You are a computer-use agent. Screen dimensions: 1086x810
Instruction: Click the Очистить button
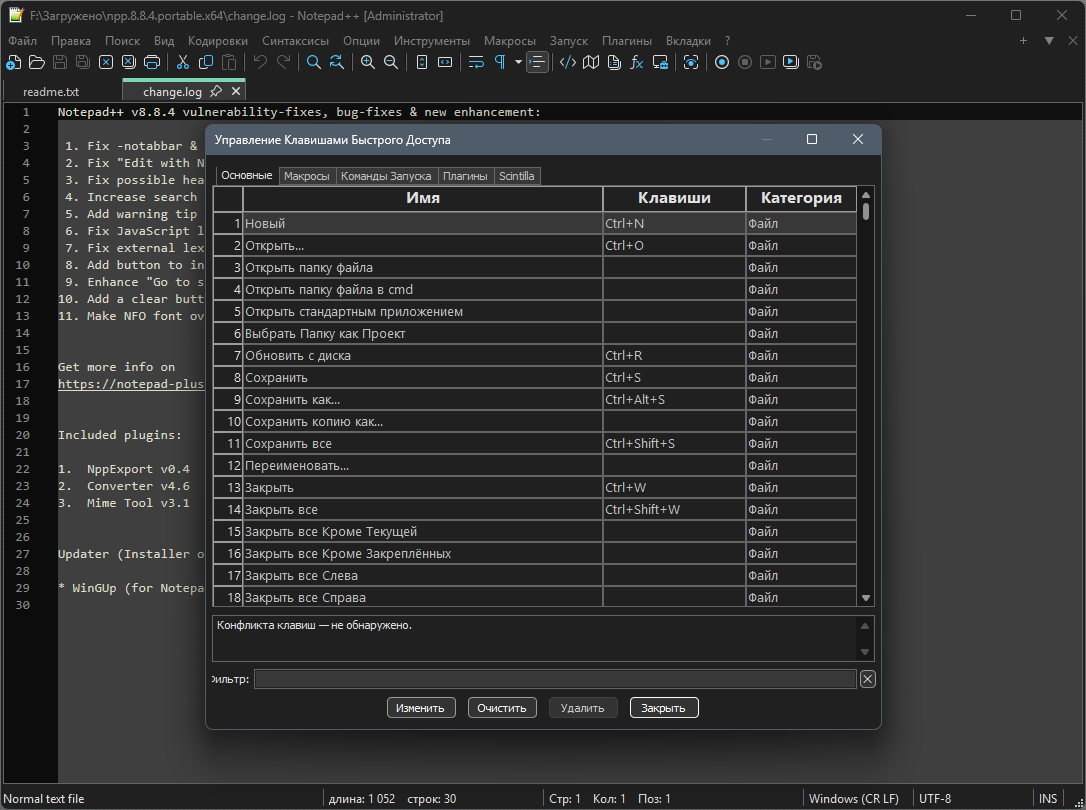(x=501, y=708)
